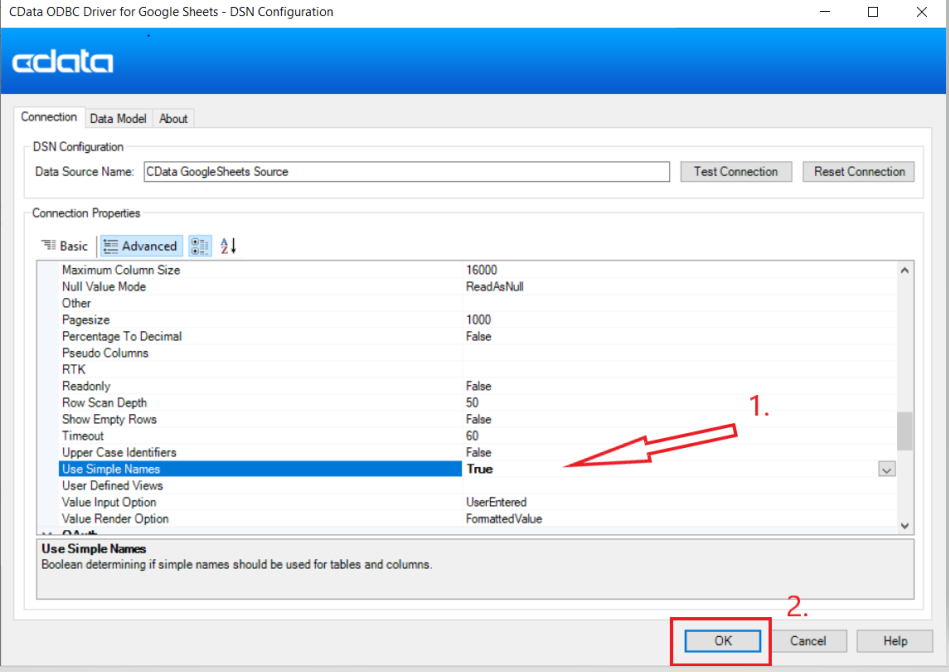Open Help for the DSN configuration
This screenshot has width=949, height=672.
895,641
